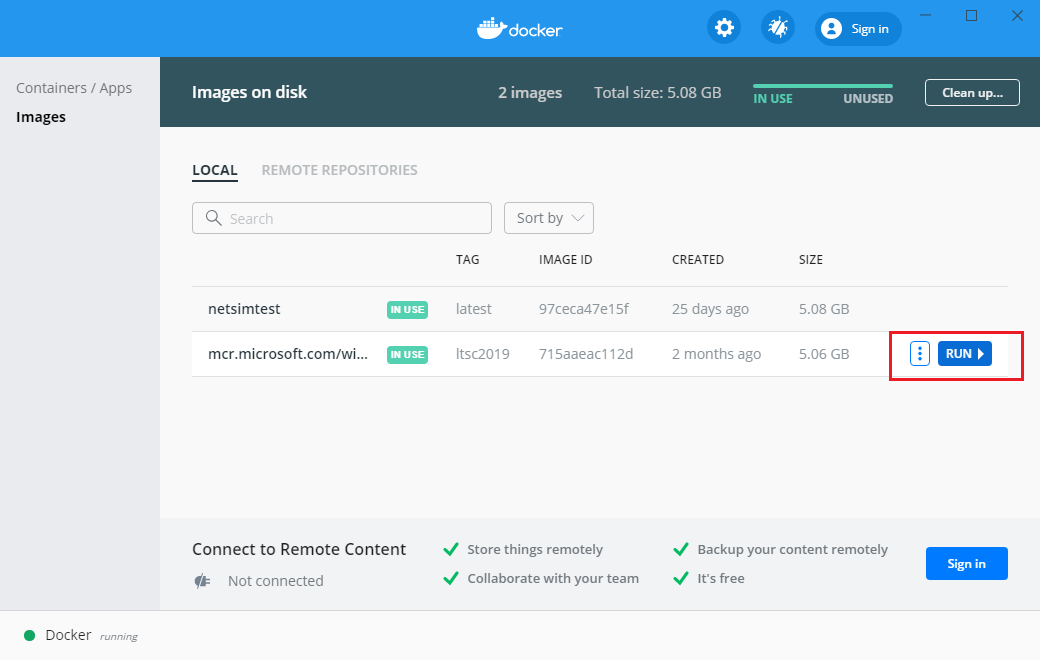The width and height of the screenshot is (1040, 660).
Task: Click the 2 months ago value
Action: pyautogui.click(x=716, y=354)
